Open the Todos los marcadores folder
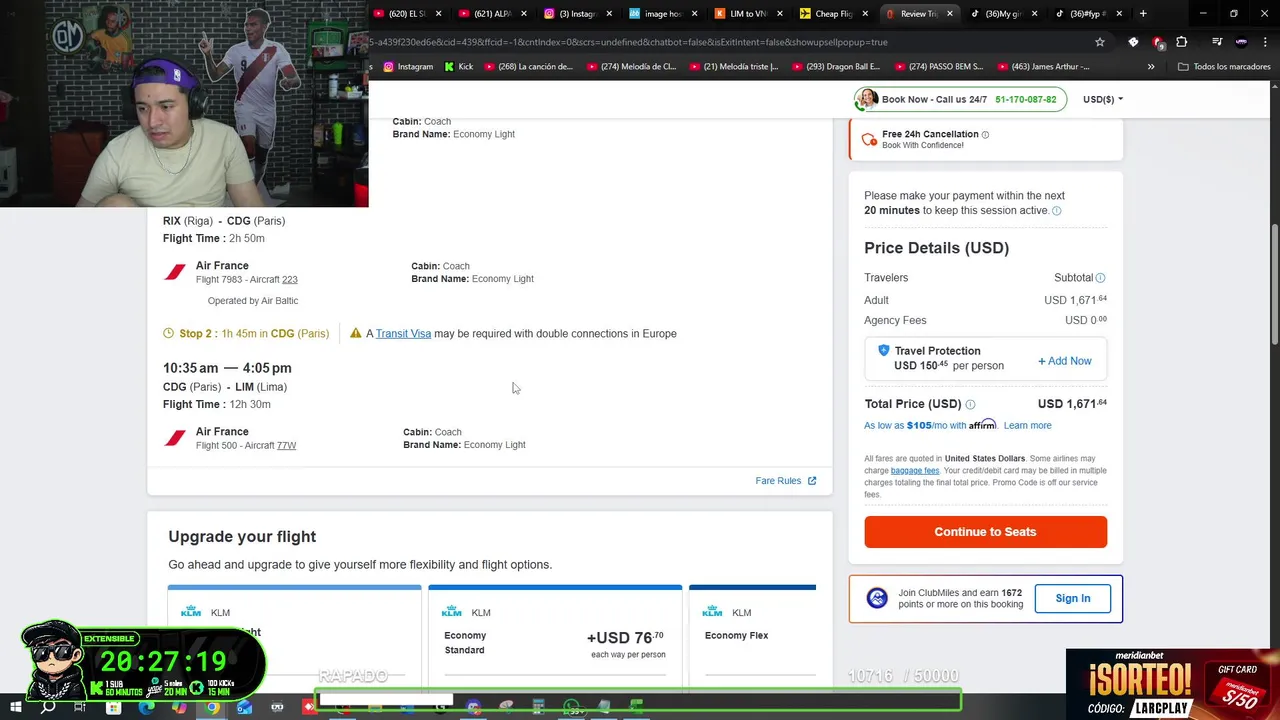The image size is (1280, 720). pyautogui.click(x=1224, y=67)
